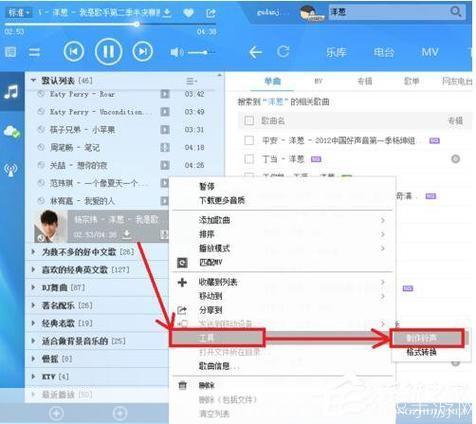The width and height of the screenshot is (476, 424).
Task: Refresh the search results page
Action: pos(283,52)
